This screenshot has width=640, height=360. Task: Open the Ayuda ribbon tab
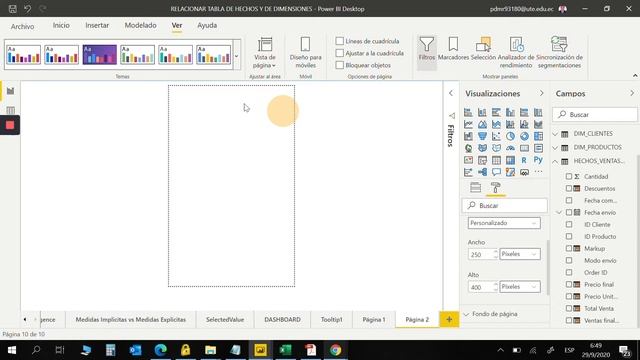(207, 25)
